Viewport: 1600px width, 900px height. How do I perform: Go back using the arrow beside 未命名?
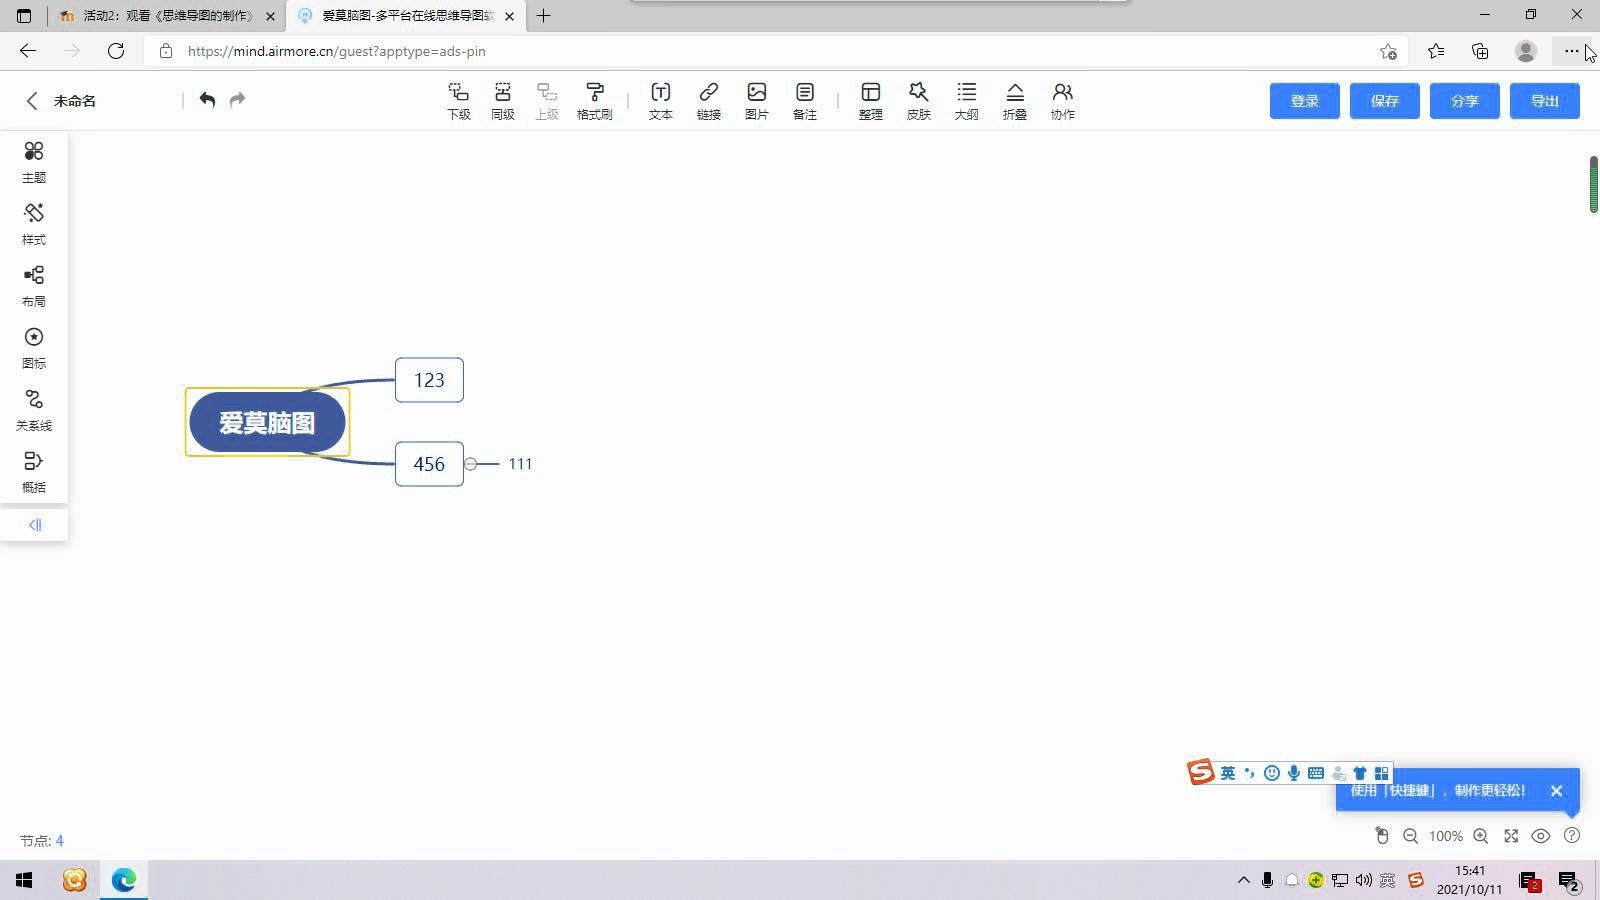coord(32,101)
